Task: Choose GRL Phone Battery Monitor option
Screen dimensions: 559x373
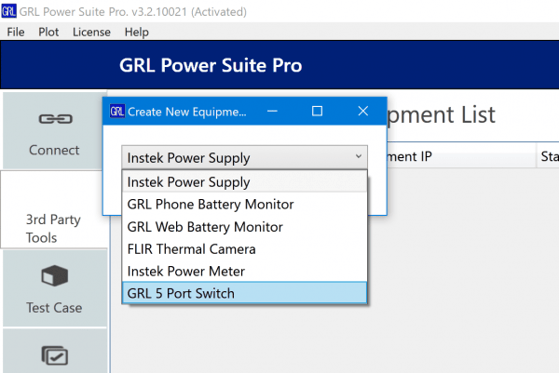Action: [x=244, y=204]
